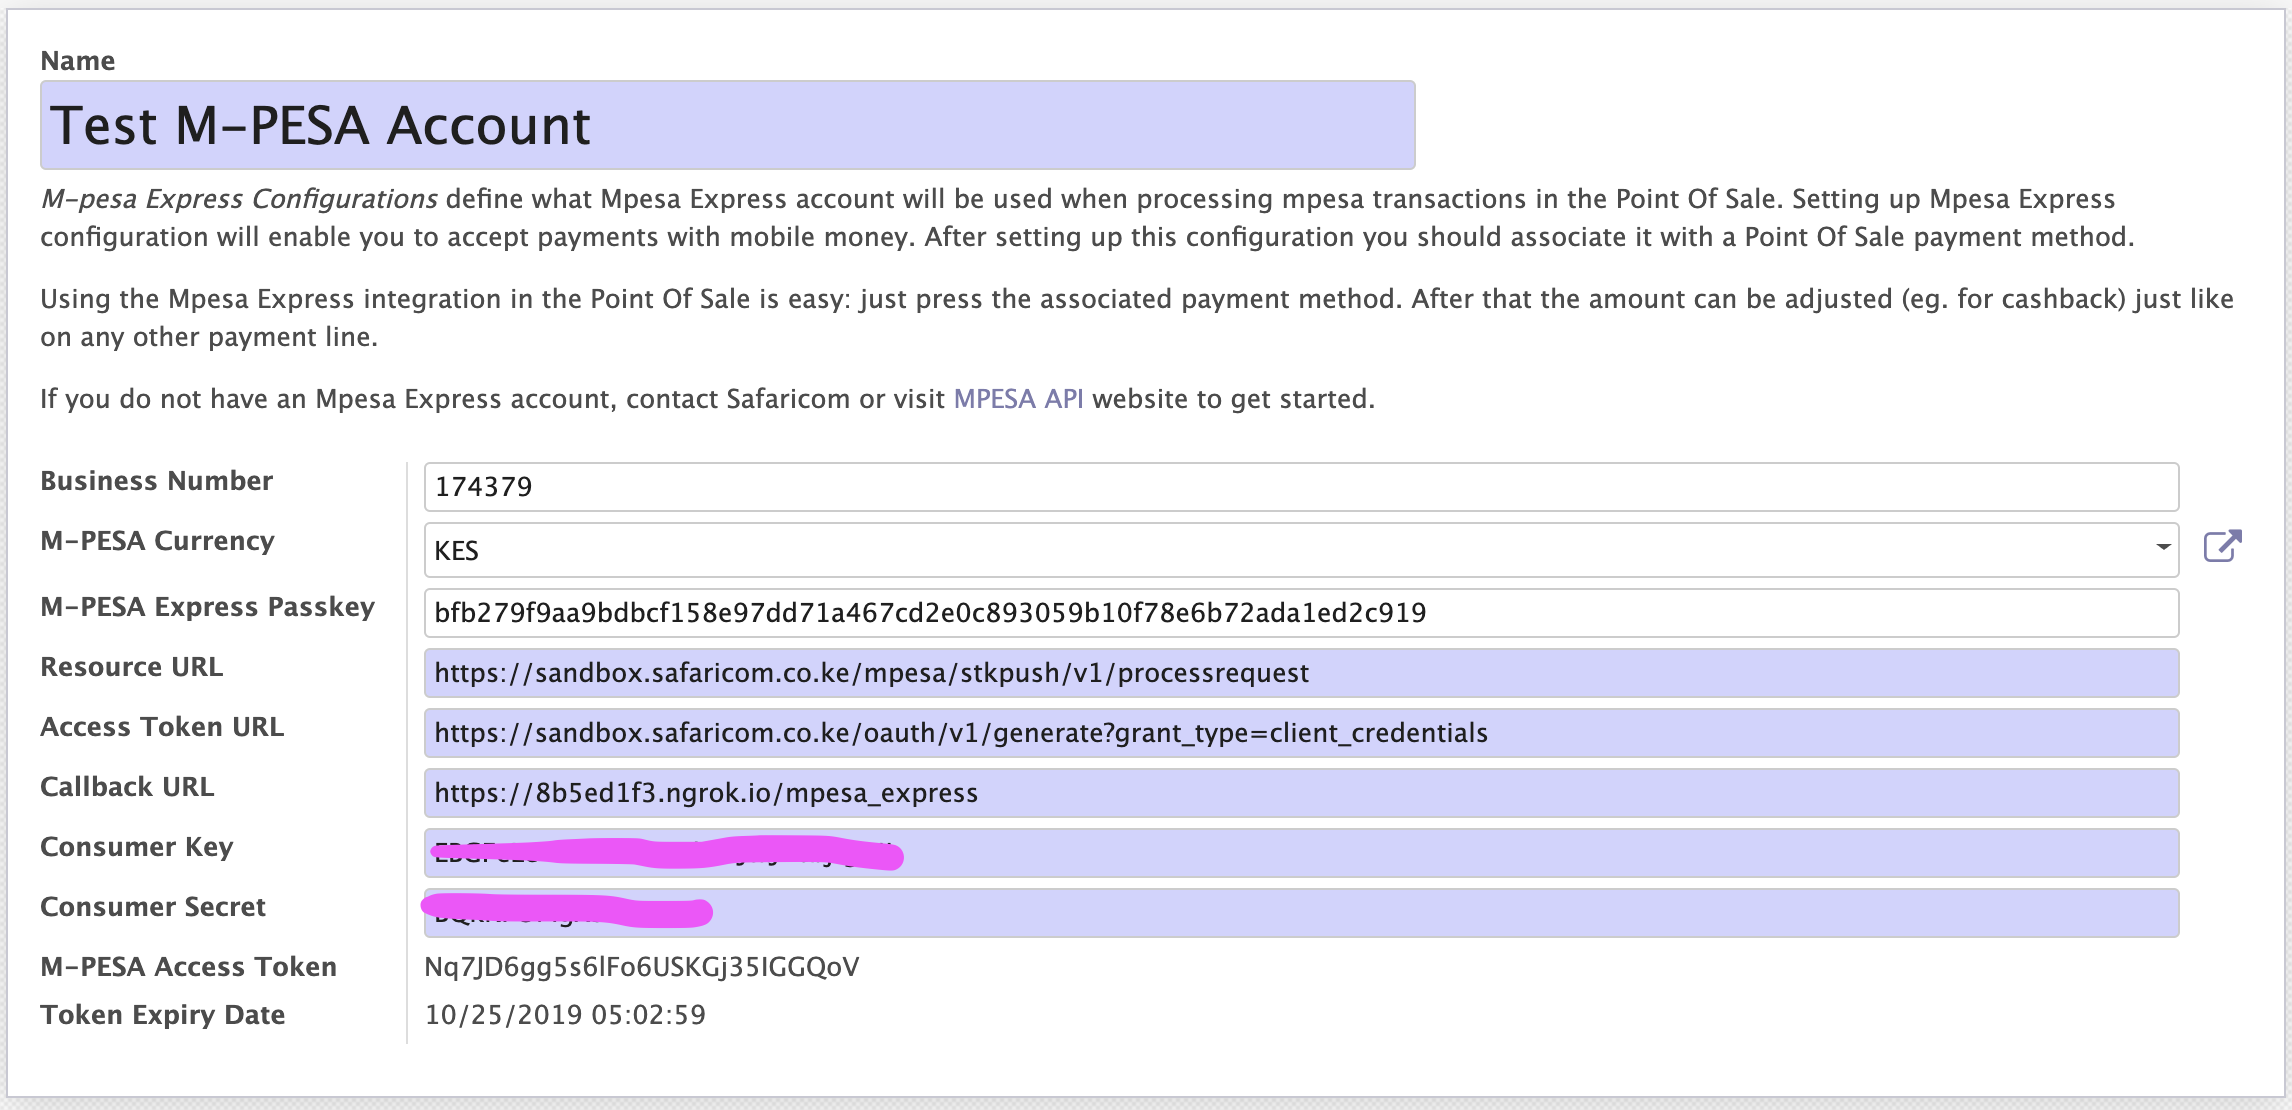This screenshot has width=2292, height=1110.
Task: Open the MPESA API website link
Action: click(x=1018, y=399)
